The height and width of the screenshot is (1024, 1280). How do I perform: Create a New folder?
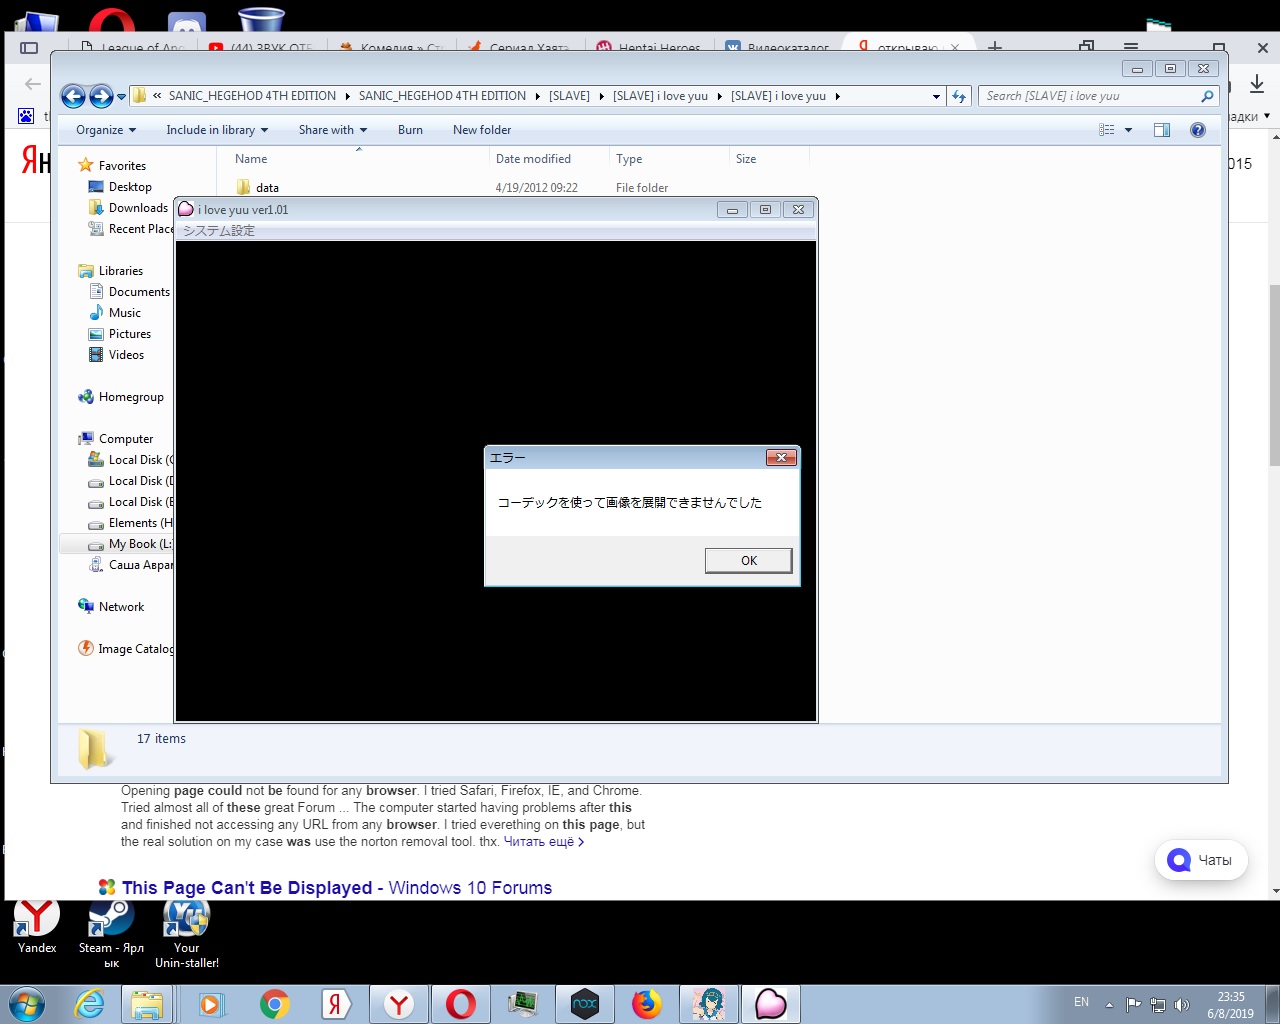482,130
